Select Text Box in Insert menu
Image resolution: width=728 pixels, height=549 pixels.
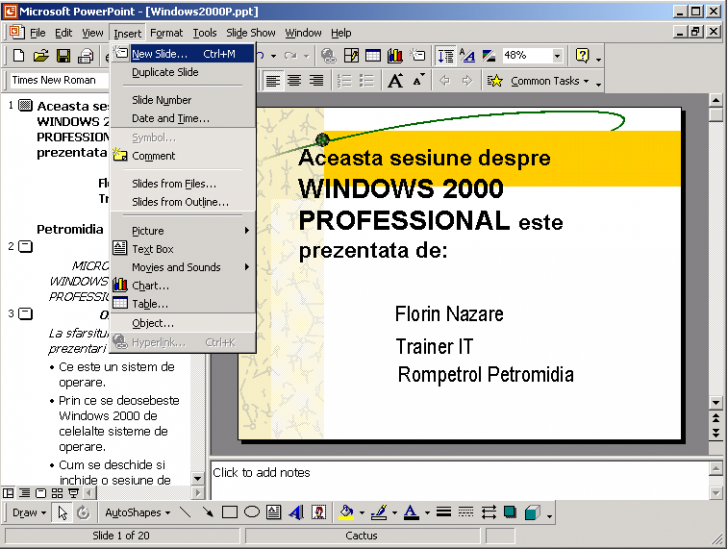coord(183,249)
